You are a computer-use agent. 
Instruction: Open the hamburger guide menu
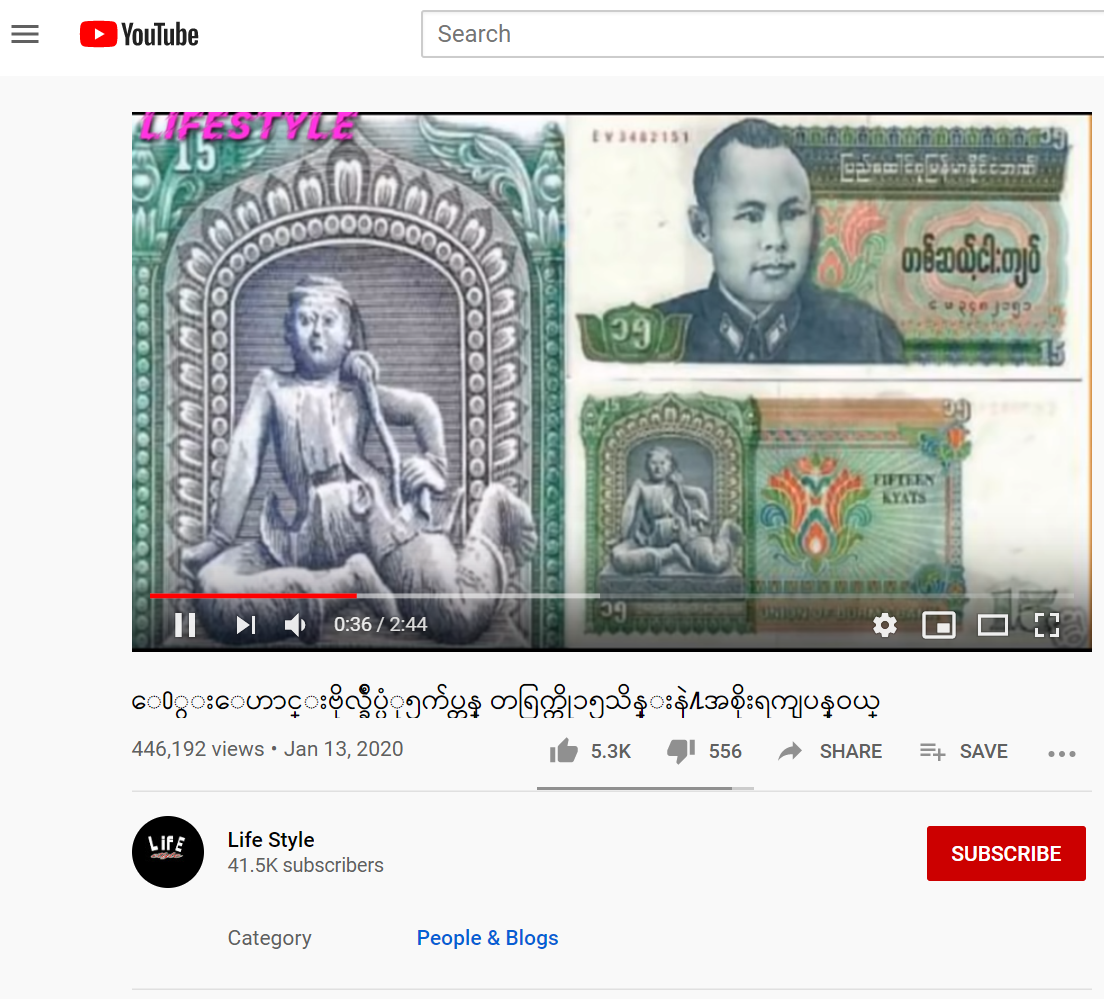25,34
